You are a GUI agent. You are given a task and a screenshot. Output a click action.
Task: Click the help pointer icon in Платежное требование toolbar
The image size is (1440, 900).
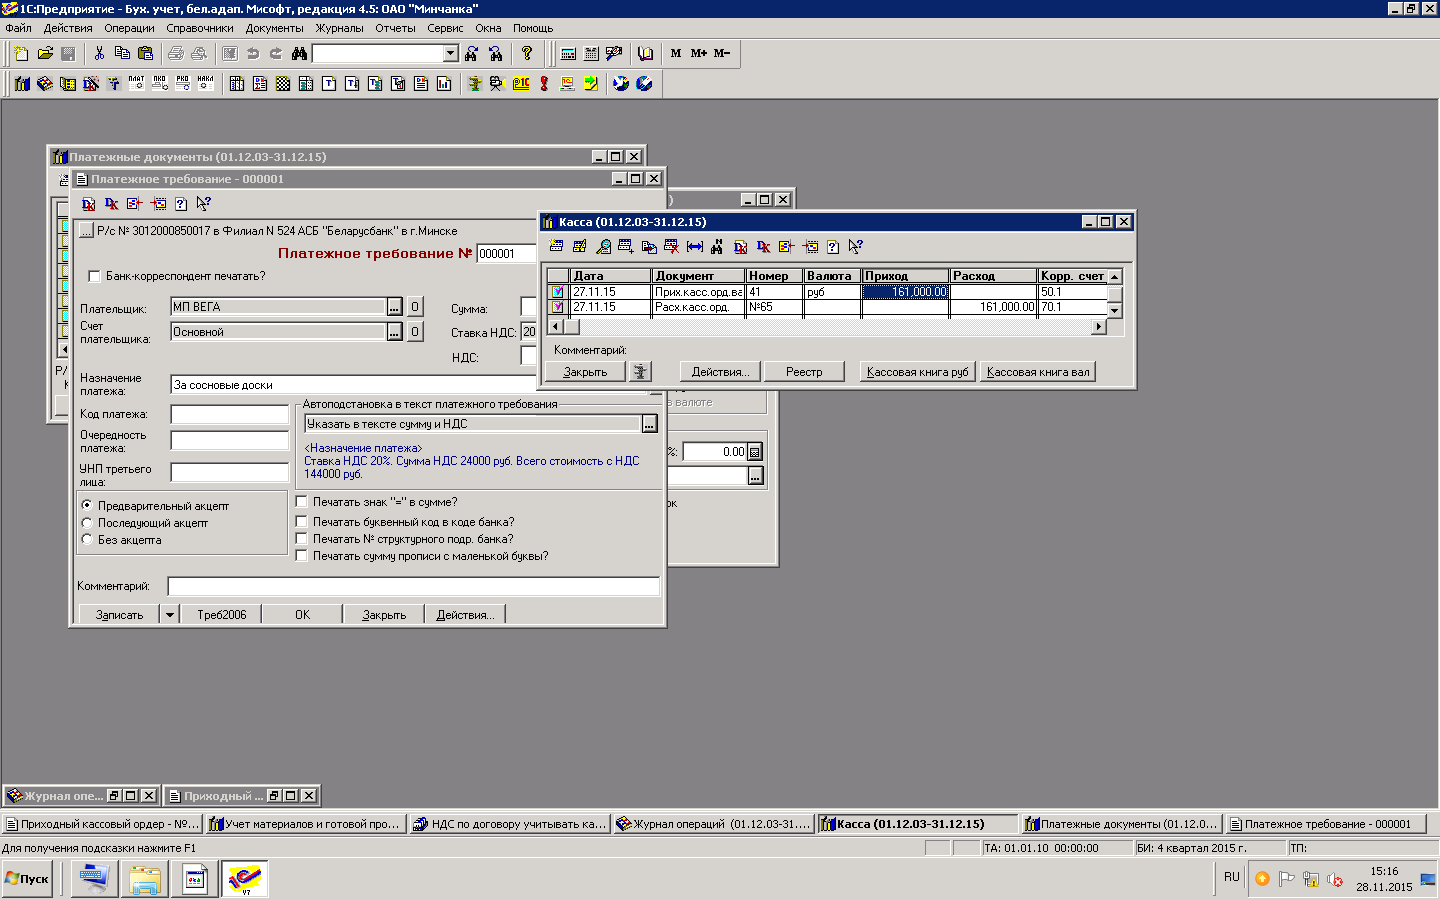pyautogui.click(x=204, y=203)
